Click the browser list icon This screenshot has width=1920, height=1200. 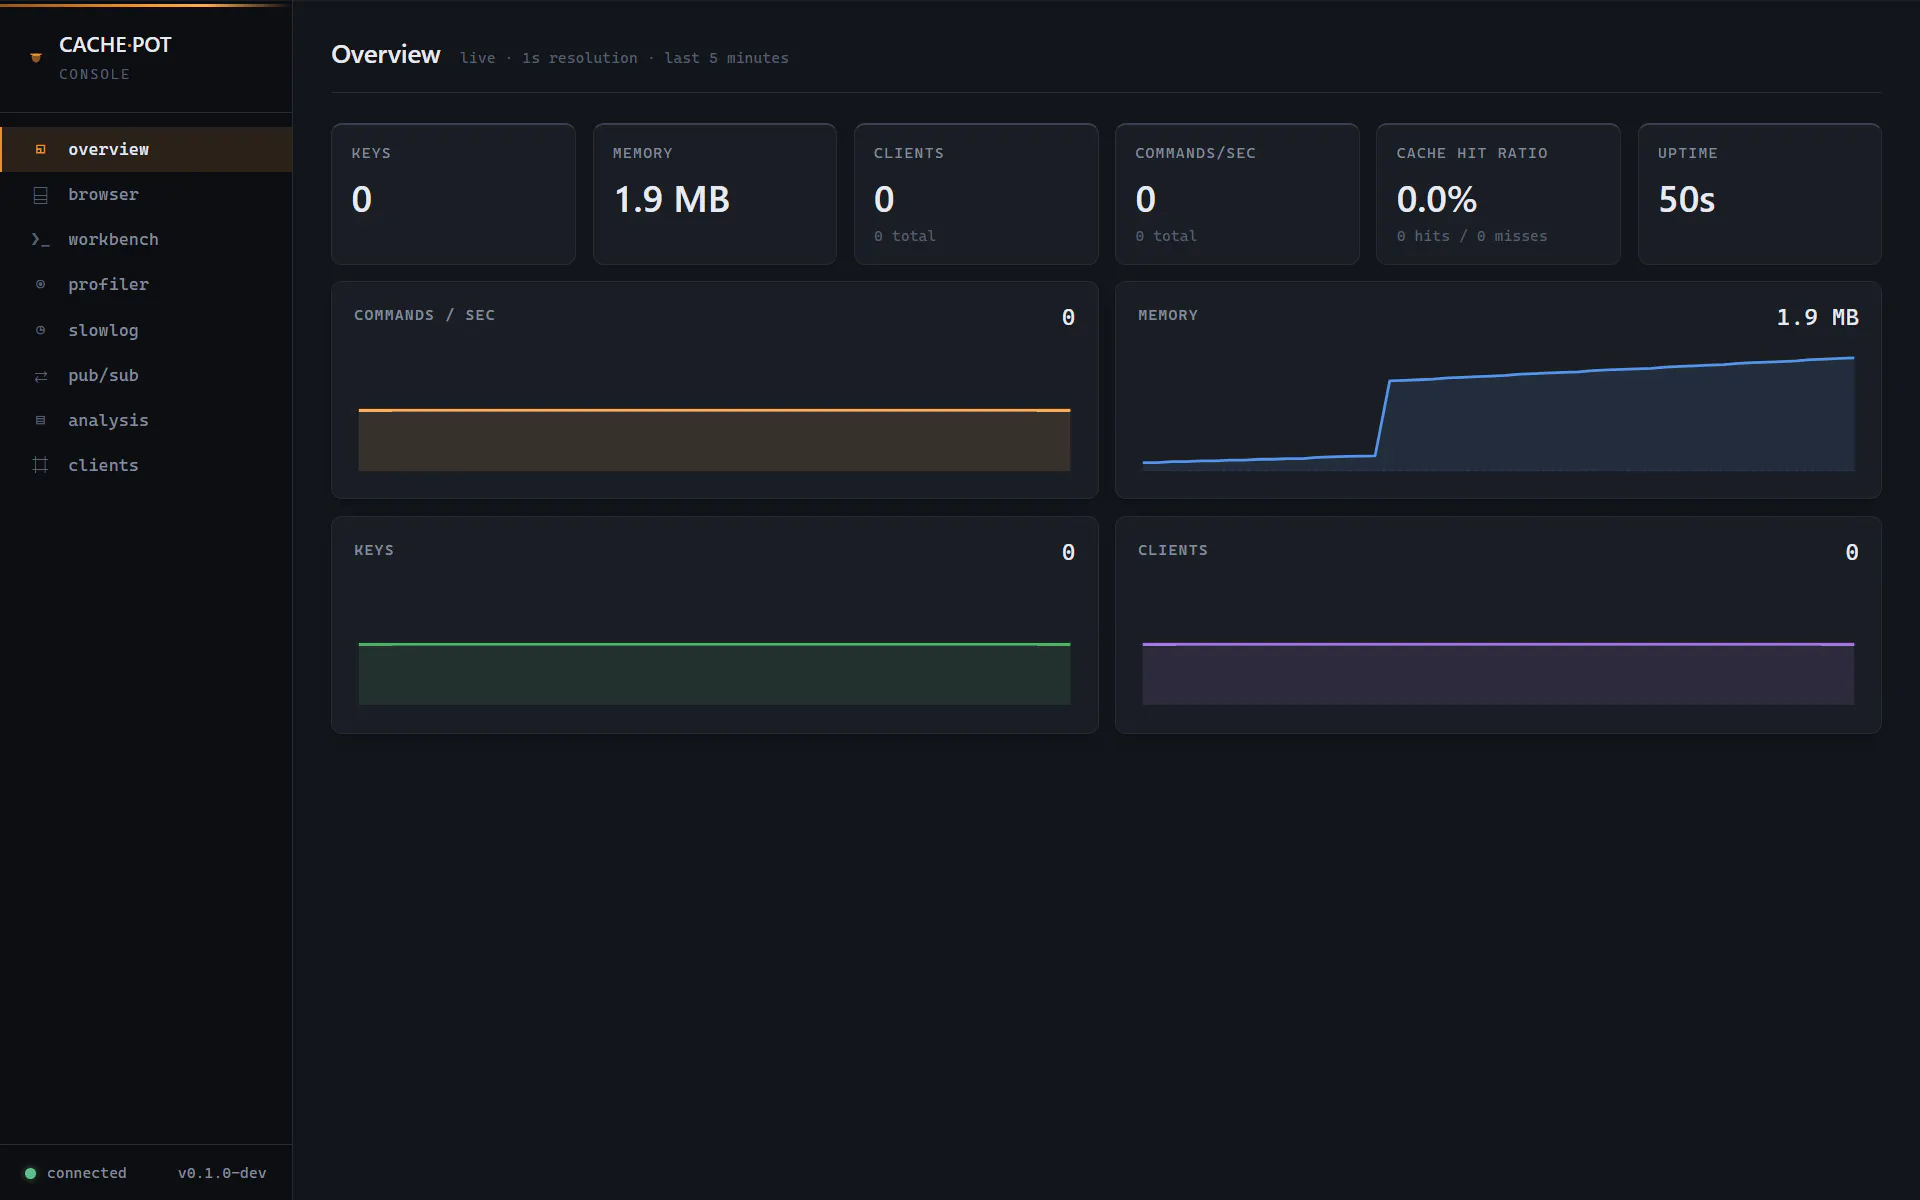(x=41, y=195)
